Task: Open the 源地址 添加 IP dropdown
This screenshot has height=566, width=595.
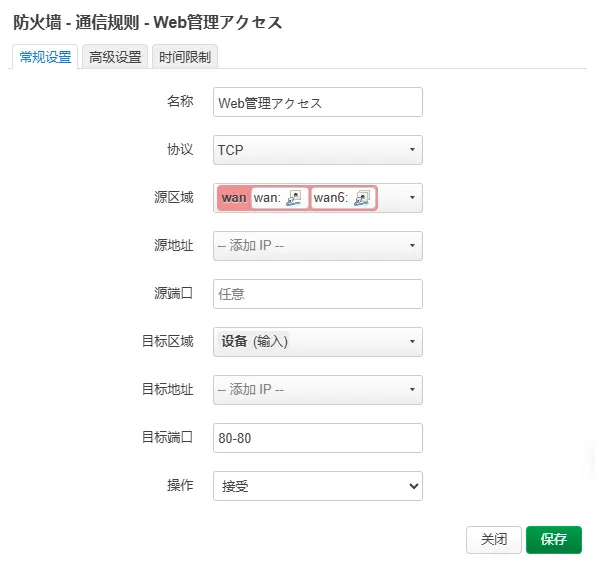Action: pos(318,246)
